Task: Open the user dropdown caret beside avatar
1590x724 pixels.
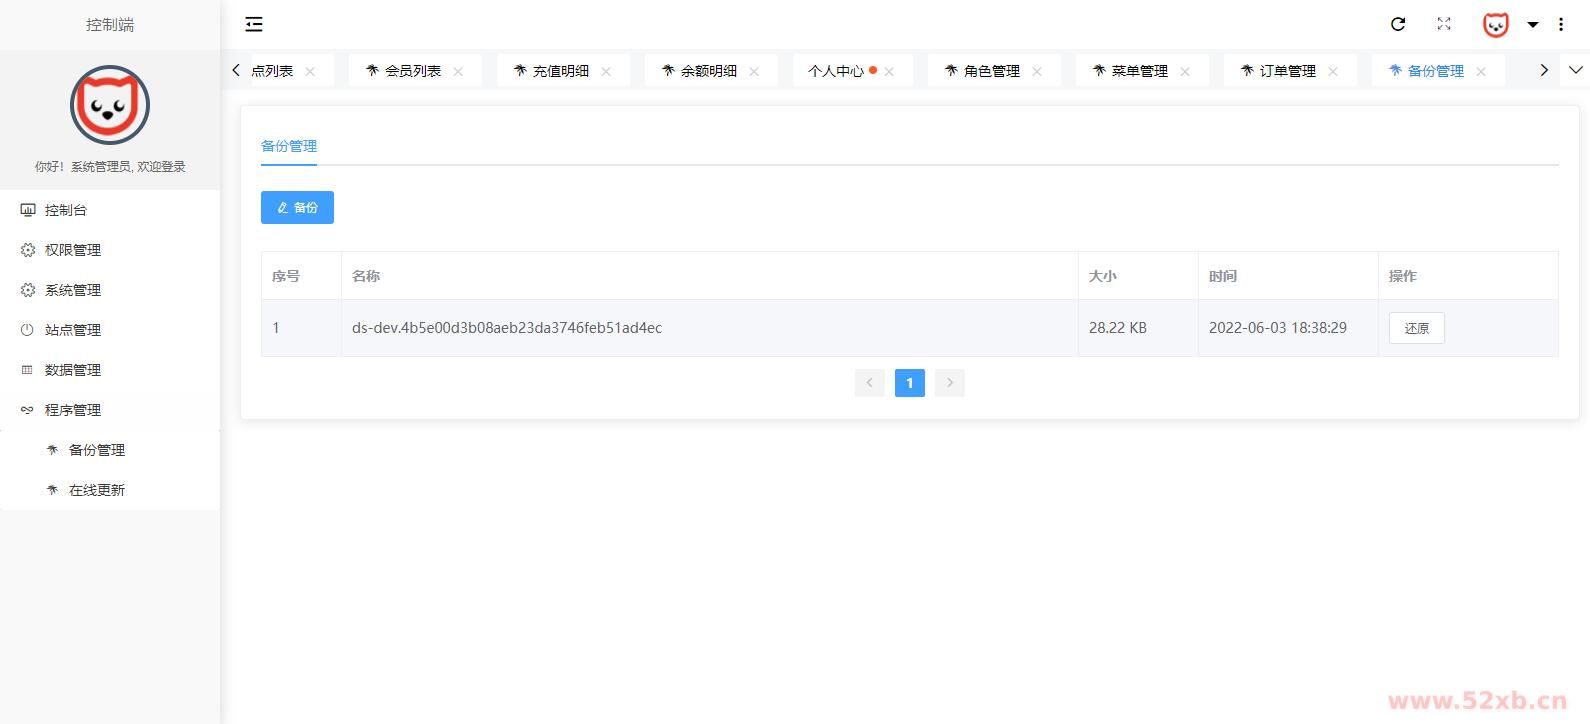Action: pyautogui.click(x=1532, y=25)
